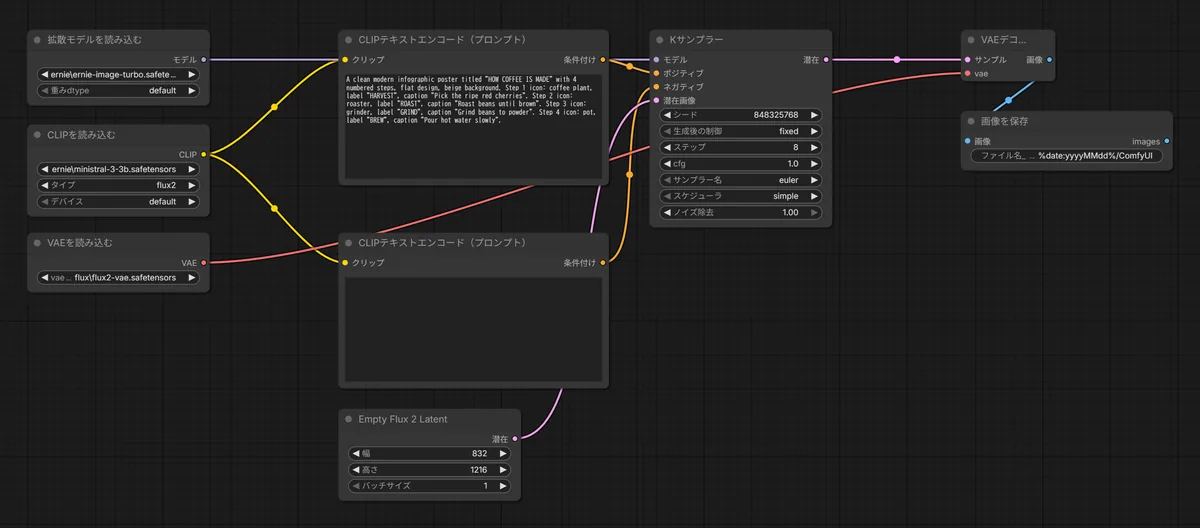Click the 画像 input port on 画像を保存
The width and height of the screenshot is (1200, 528).
click(x=968, y=141)
